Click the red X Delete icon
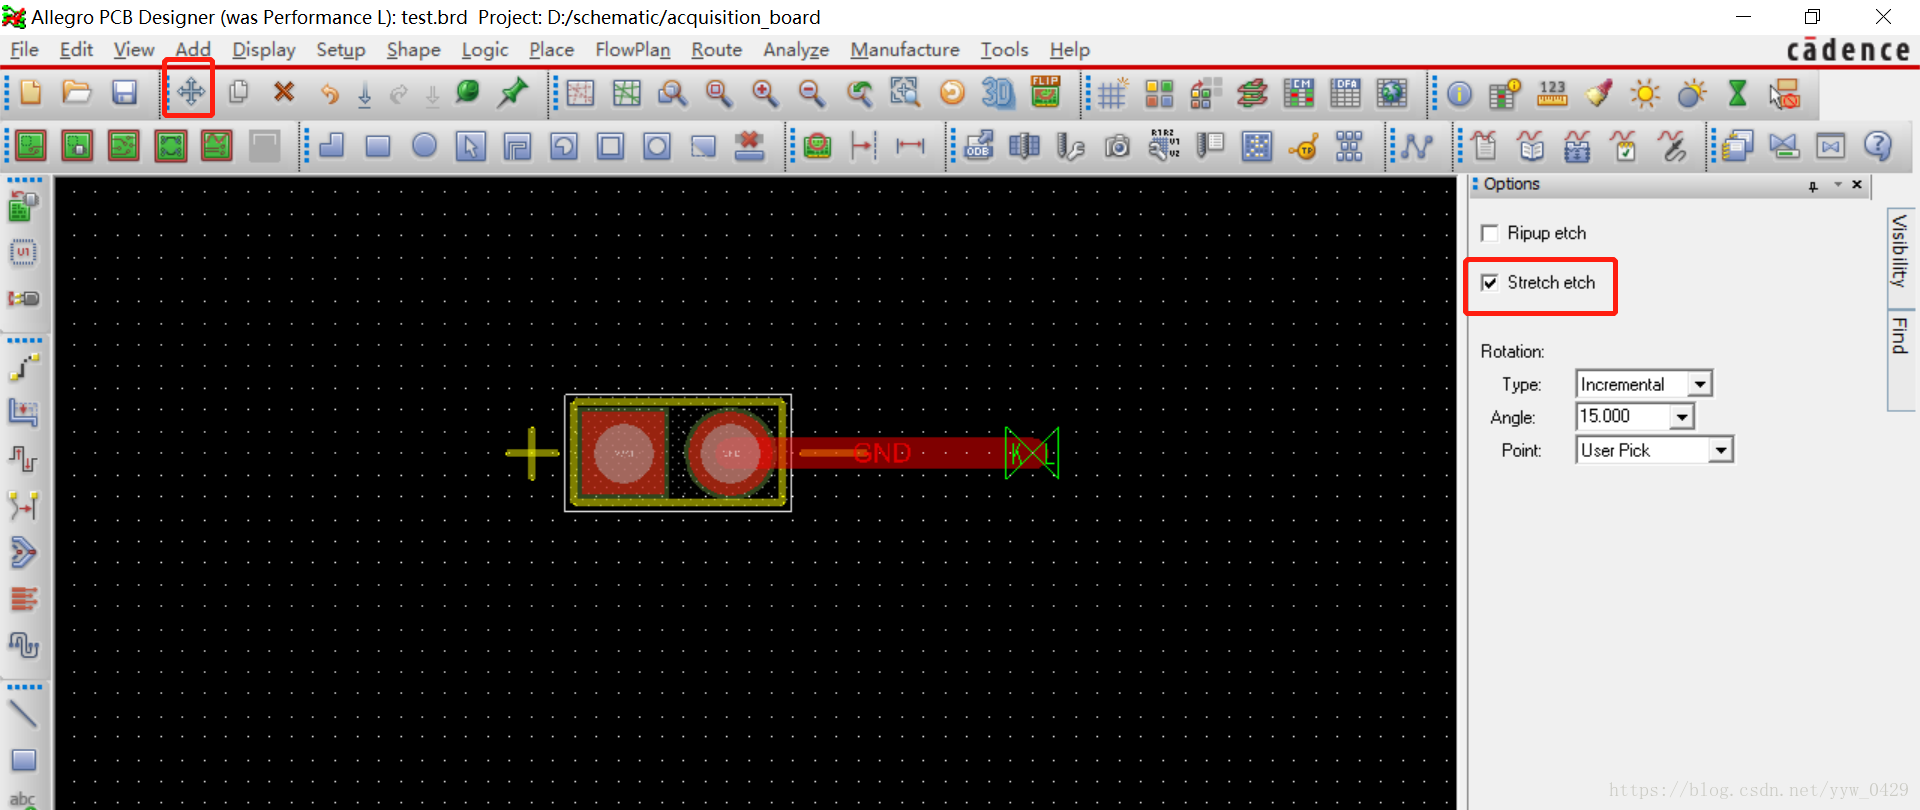This screenshot has width=1920, height=810. [284, 92]
